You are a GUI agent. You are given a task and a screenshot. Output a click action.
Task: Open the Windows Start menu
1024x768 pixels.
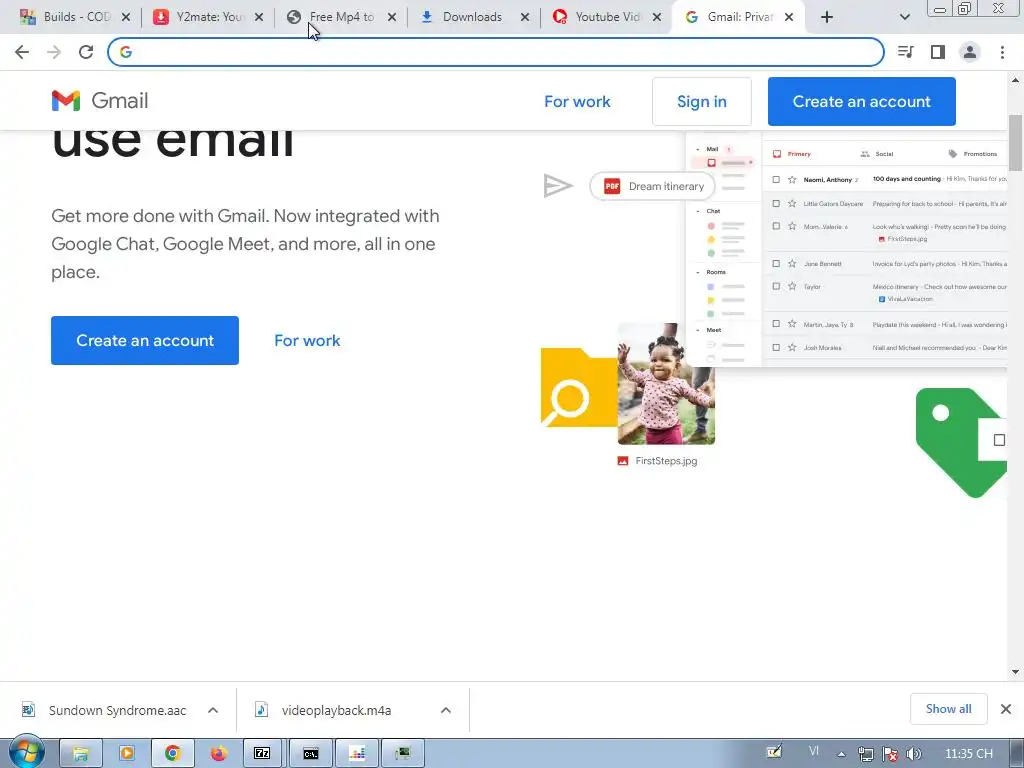coord(26,754)
